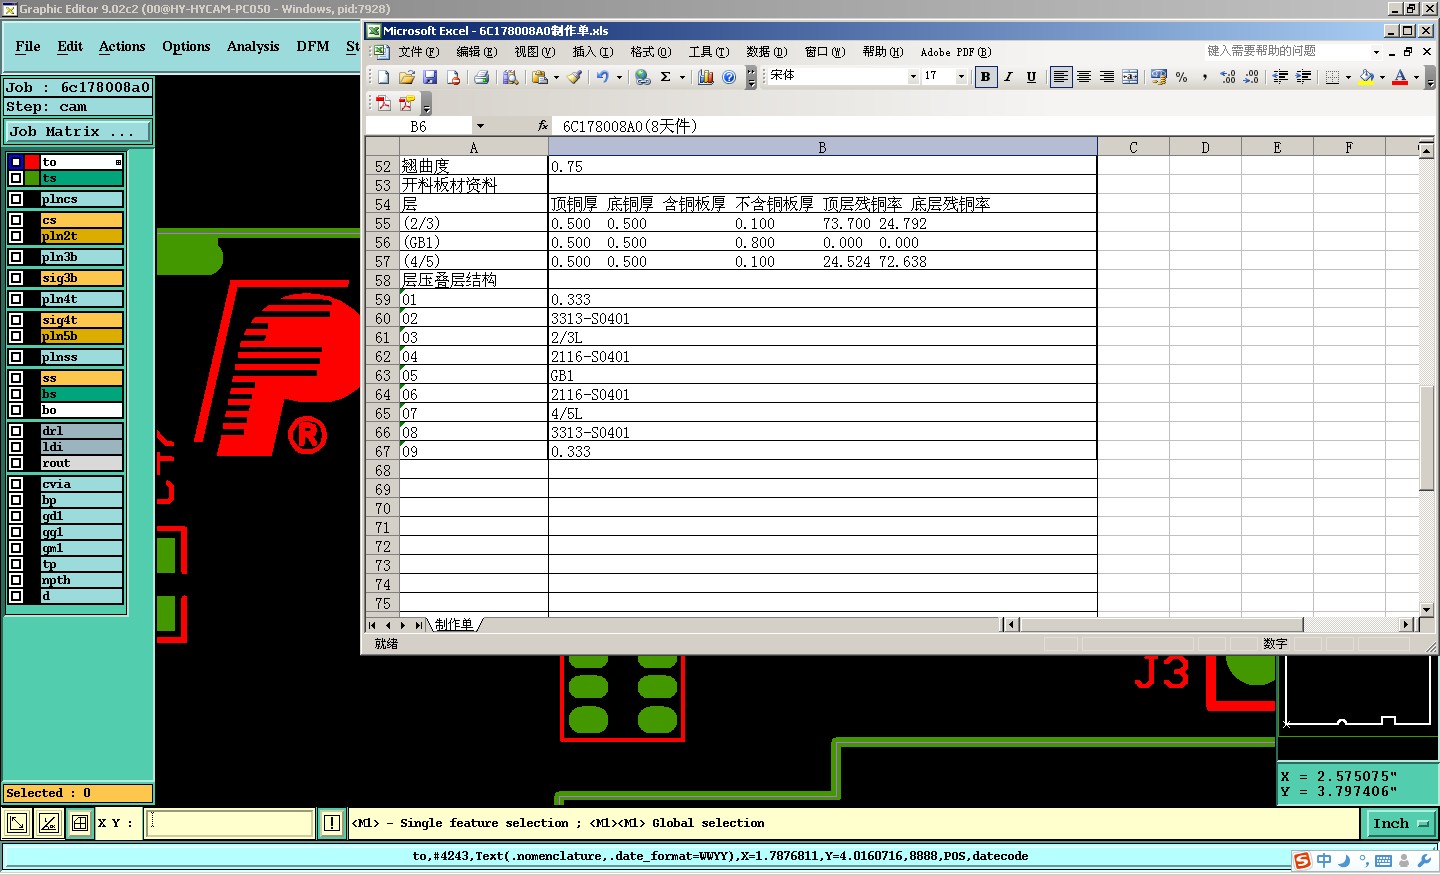Open the DFM menu in Graphic Editor

[313, 47]
